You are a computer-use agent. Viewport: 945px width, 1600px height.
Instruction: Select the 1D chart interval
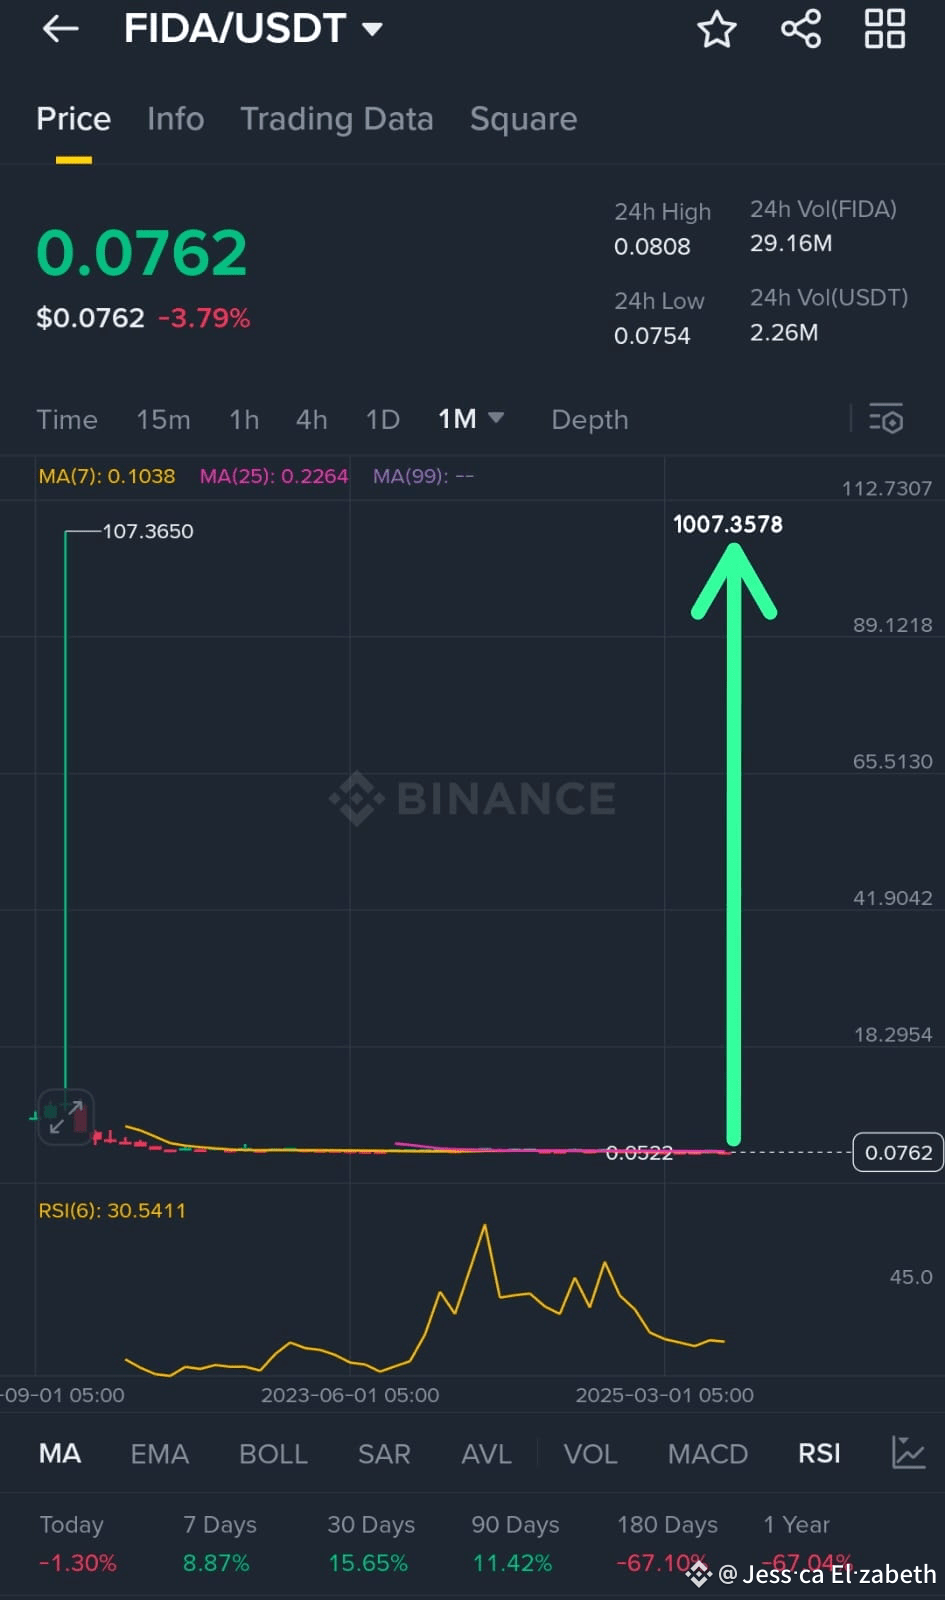point(382,419)
